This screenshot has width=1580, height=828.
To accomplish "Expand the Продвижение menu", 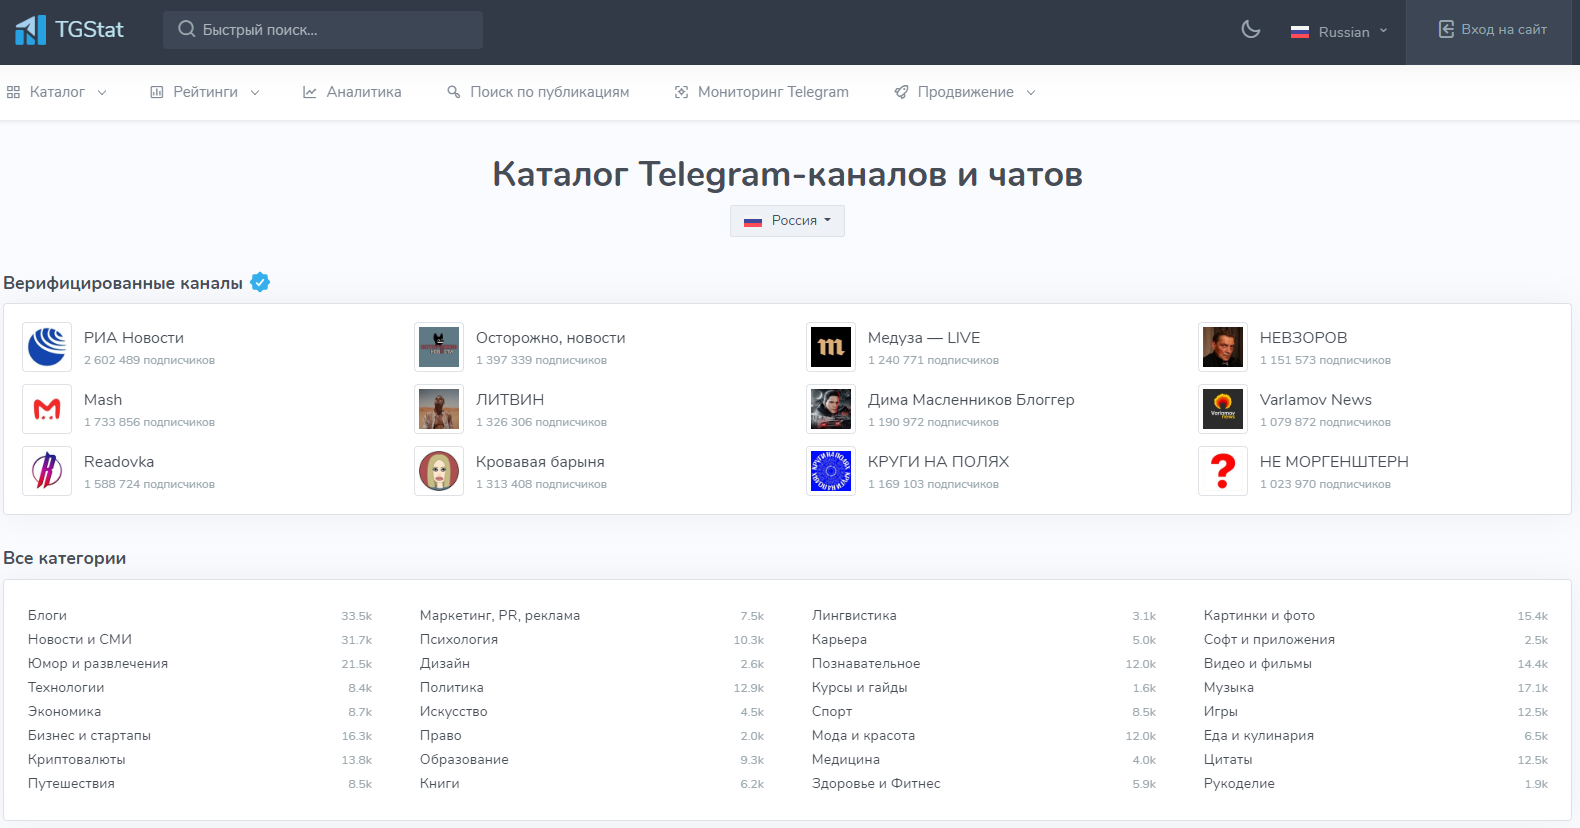I will 965,92.
